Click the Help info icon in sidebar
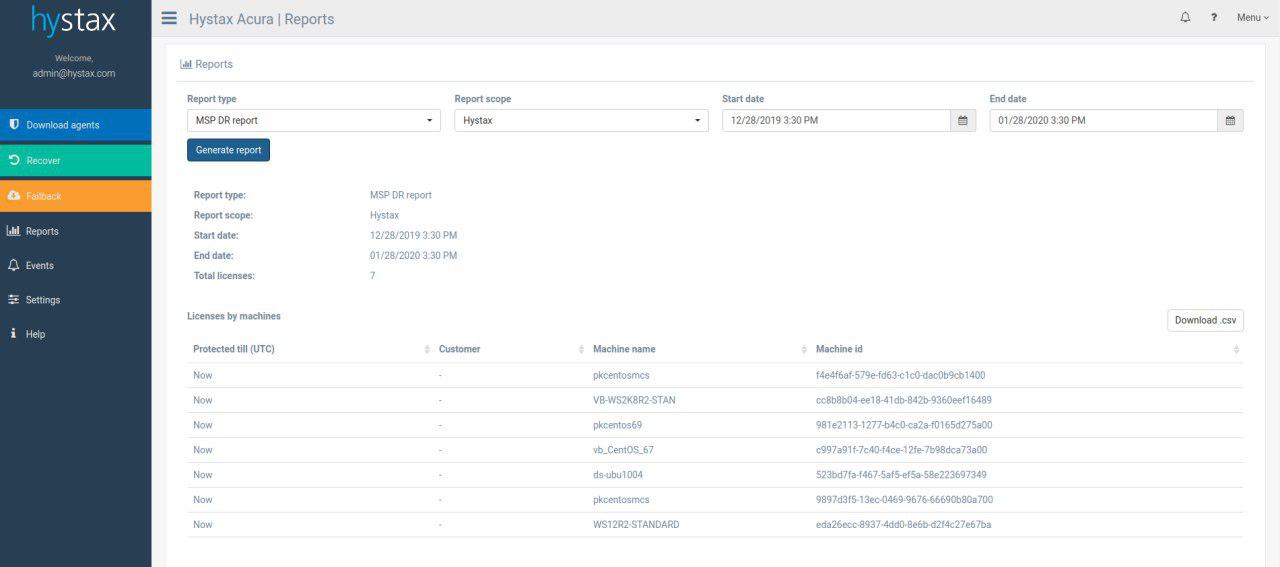This screenshot has height=567, width=1280. [x=13, y=334]
